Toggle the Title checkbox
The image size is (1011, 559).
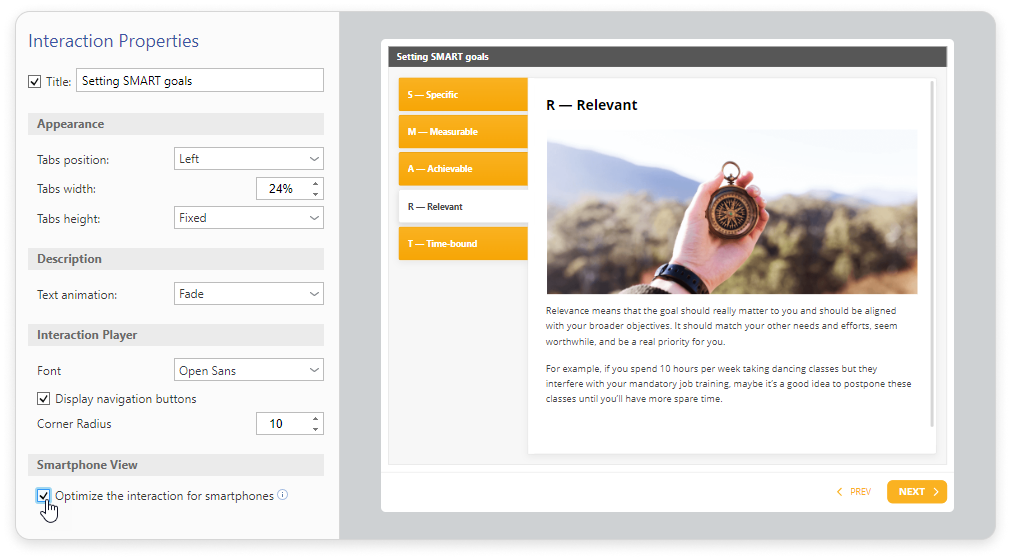click(x=35, y=81)
